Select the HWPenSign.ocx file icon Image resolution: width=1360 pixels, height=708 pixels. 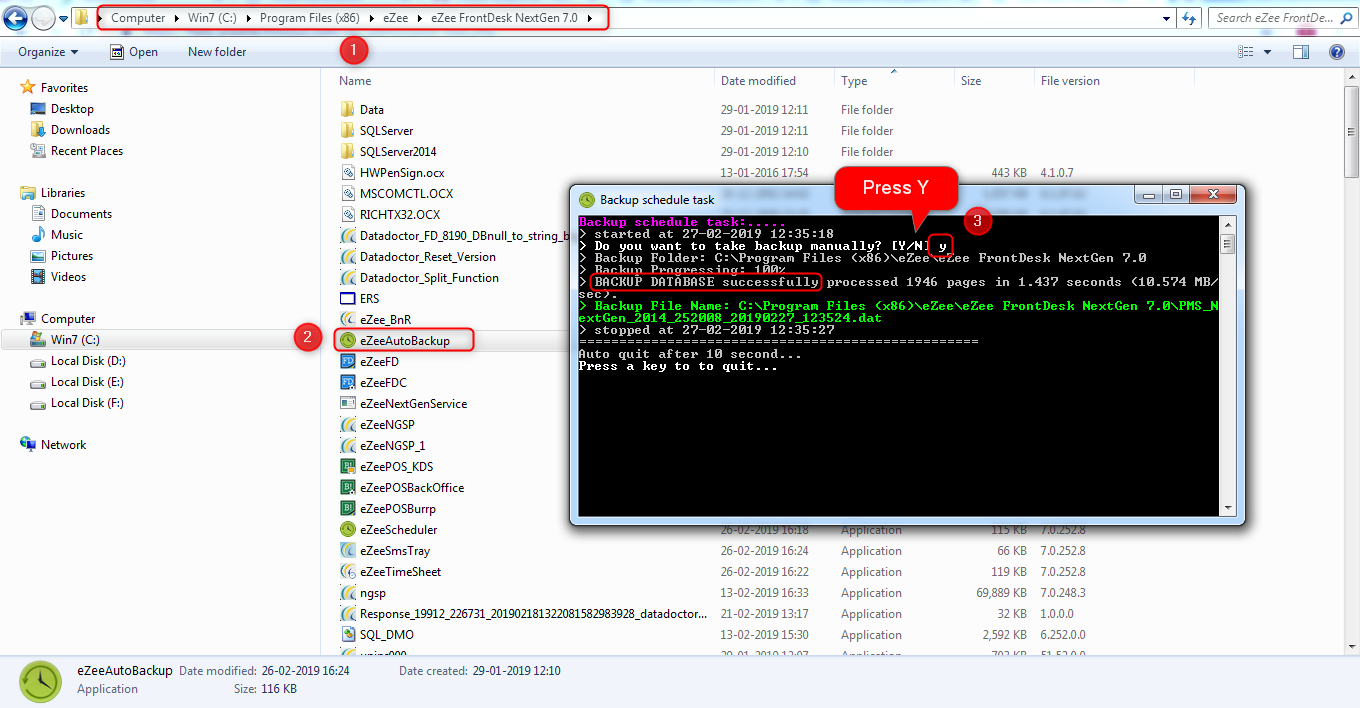point(348,173)
